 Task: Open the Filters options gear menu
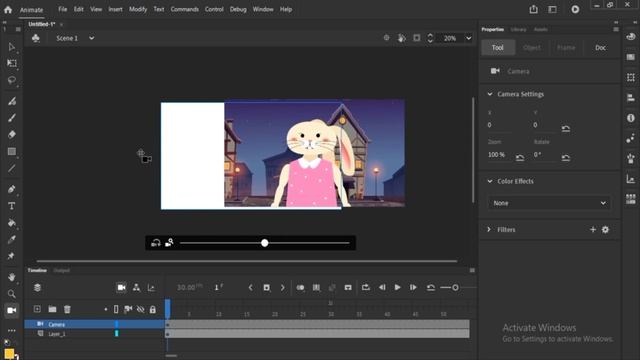[605, 230]
